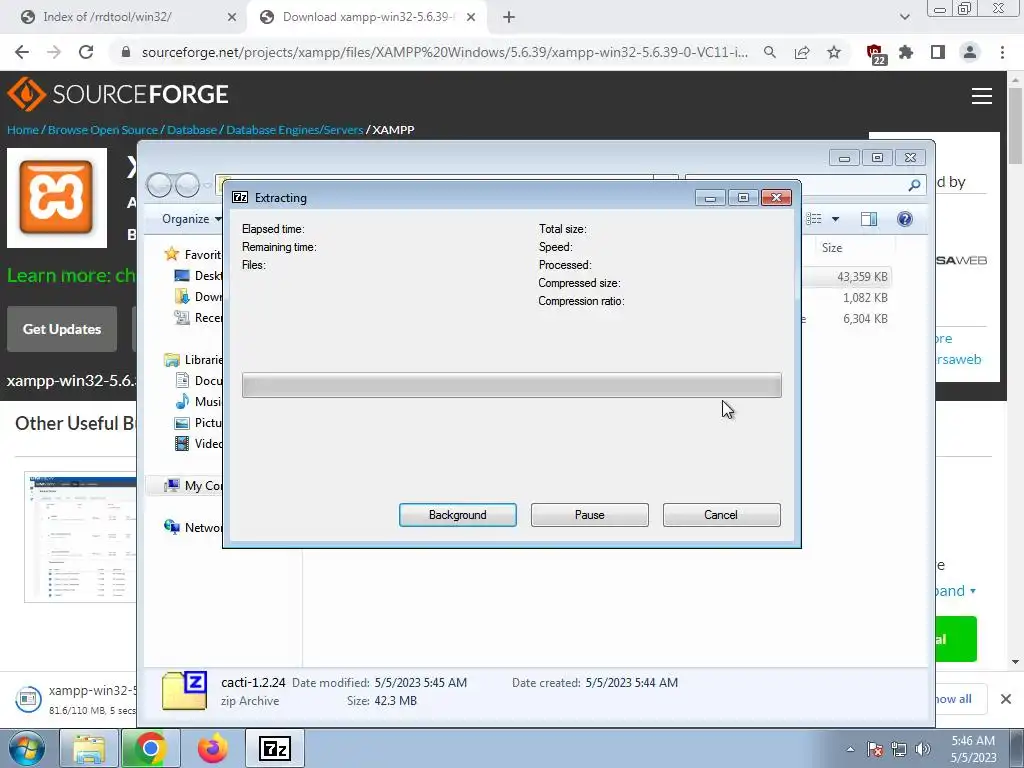
Task: Click the Size column header
Action: (856, 248)
